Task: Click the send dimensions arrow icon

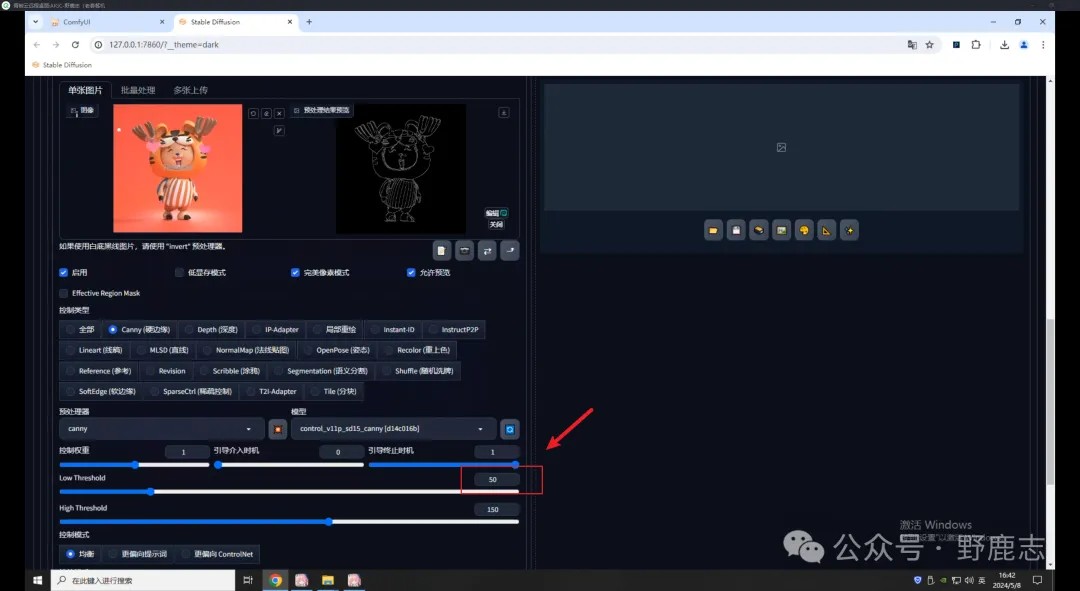Action: pyautogui.click(x=510, y=251)
